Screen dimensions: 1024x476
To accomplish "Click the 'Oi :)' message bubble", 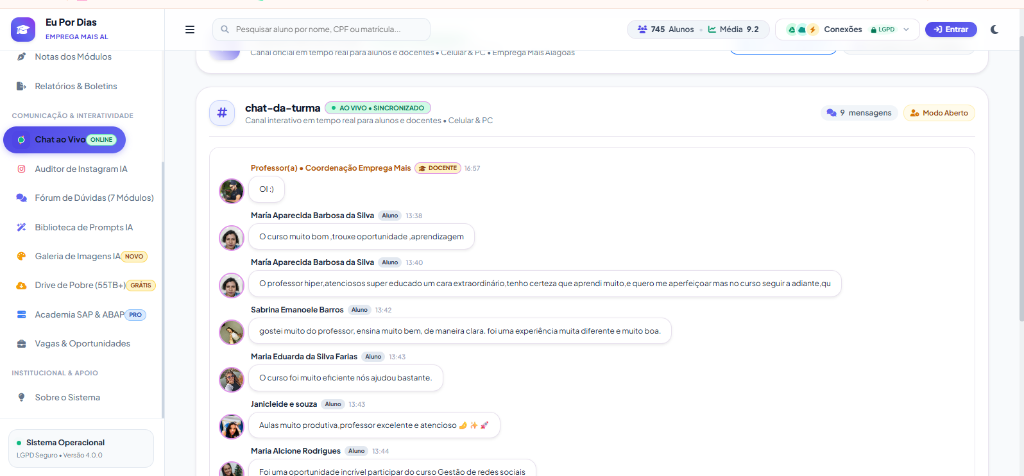I will click(266, 189).
